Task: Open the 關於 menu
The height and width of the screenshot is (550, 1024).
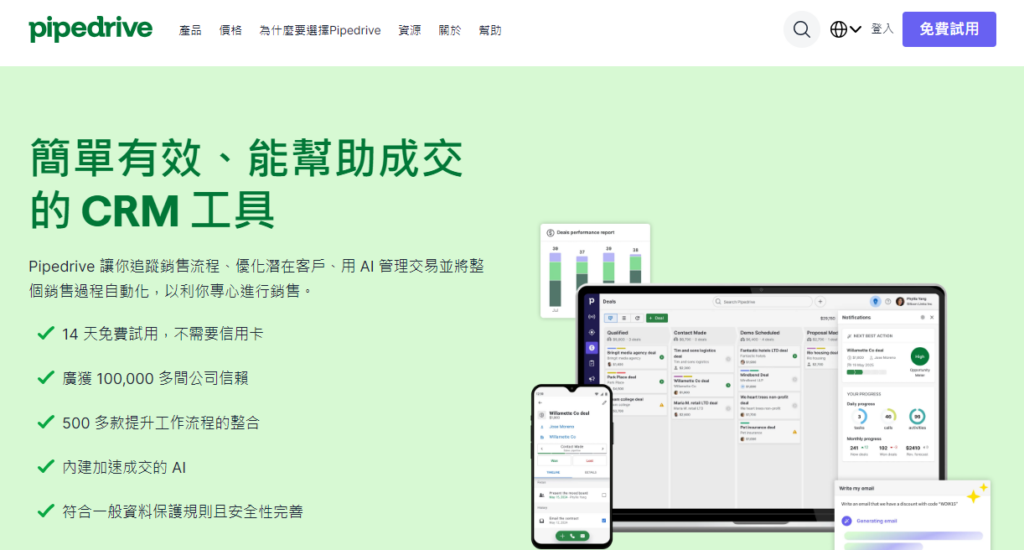Action: pyautogui.click(x=450, y=30)
